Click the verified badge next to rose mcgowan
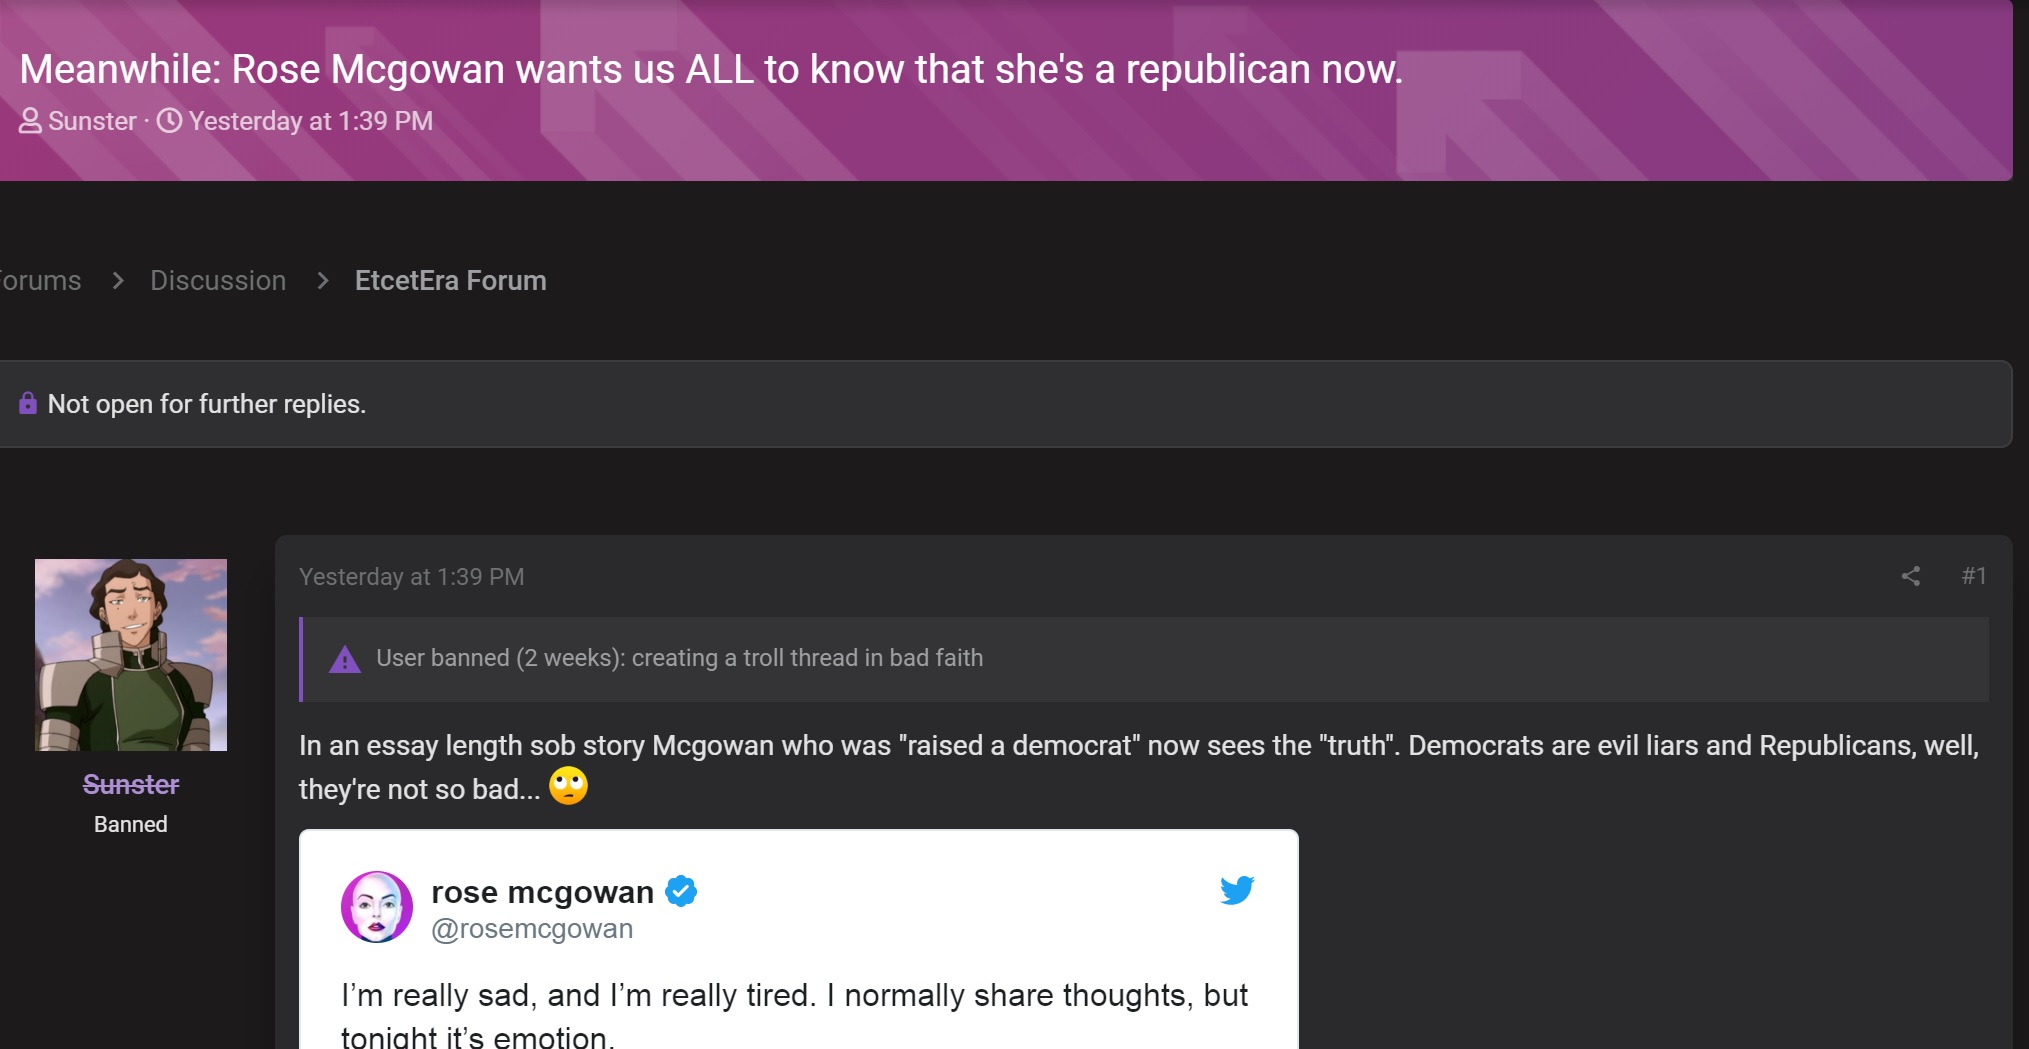 681,890
